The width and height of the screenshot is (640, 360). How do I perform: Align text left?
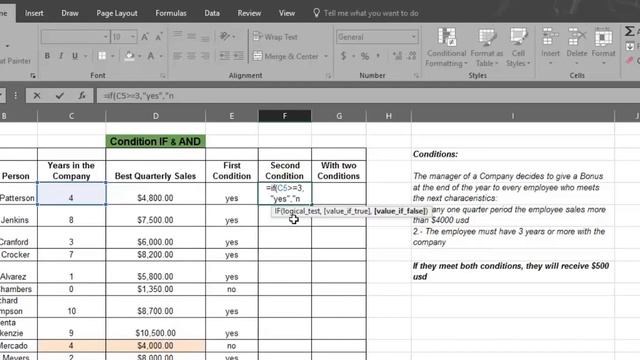point(177,56)
